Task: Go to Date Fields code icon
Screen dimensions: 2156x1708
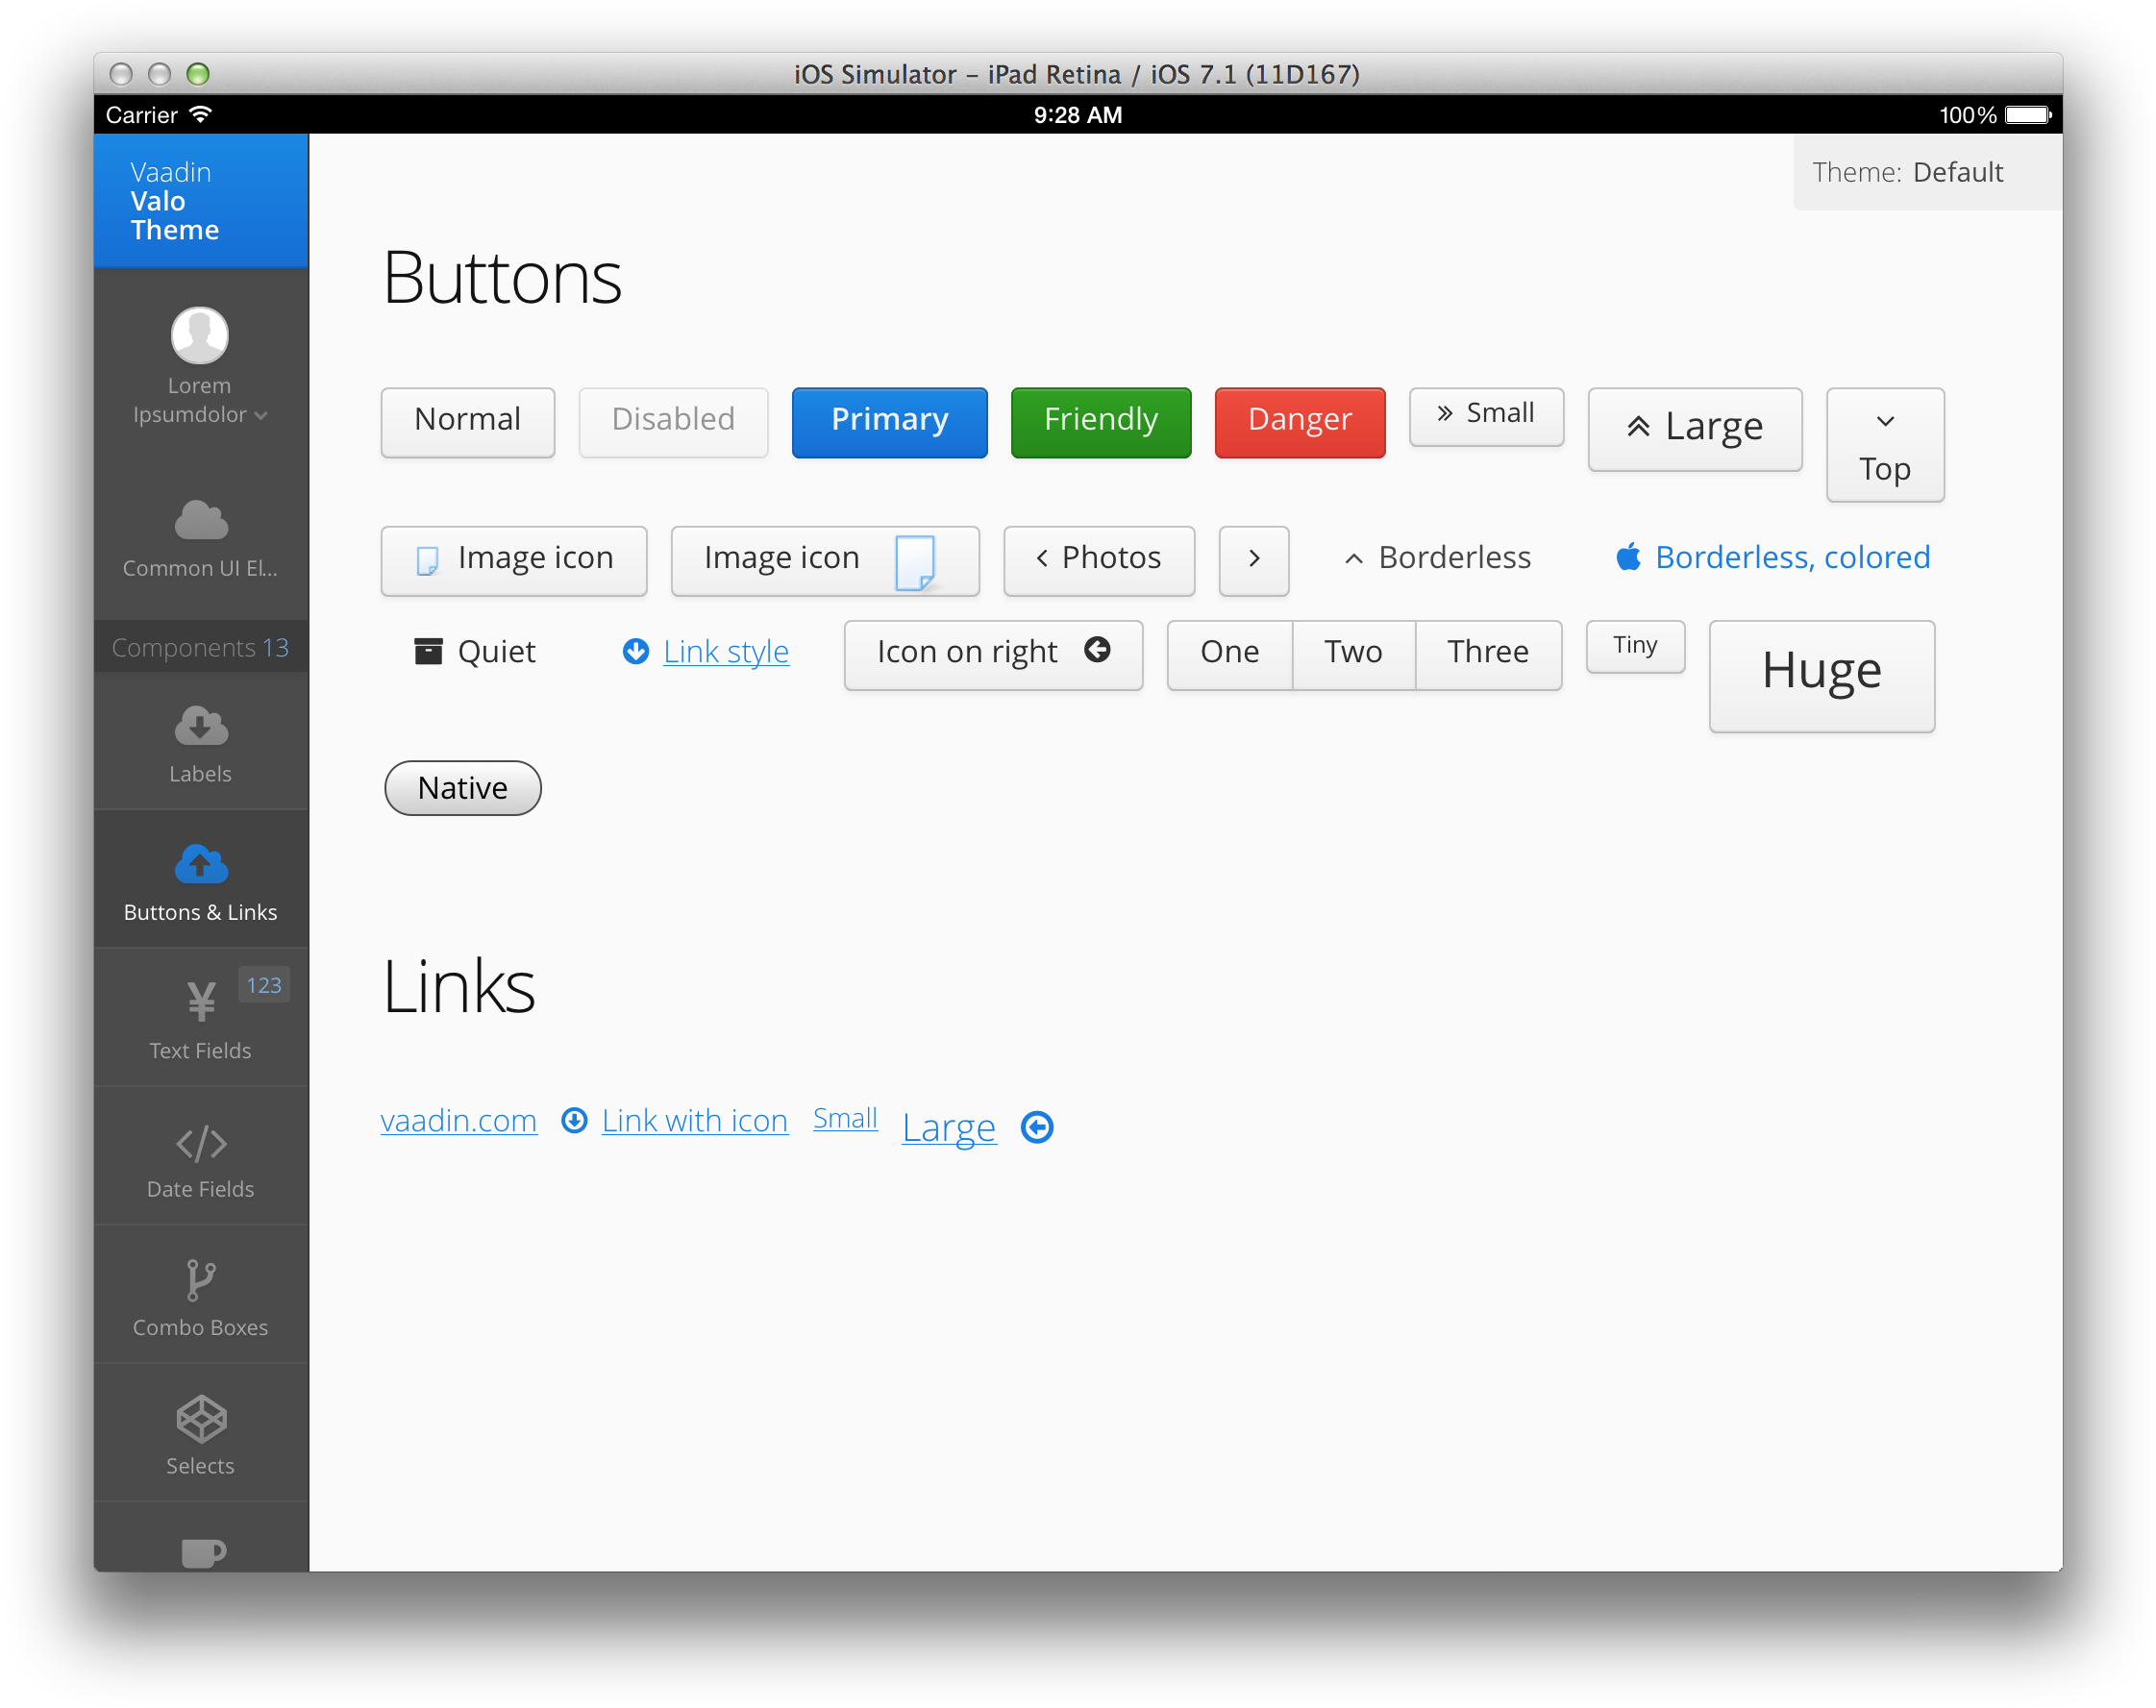Action: [x=201, y=1143]
